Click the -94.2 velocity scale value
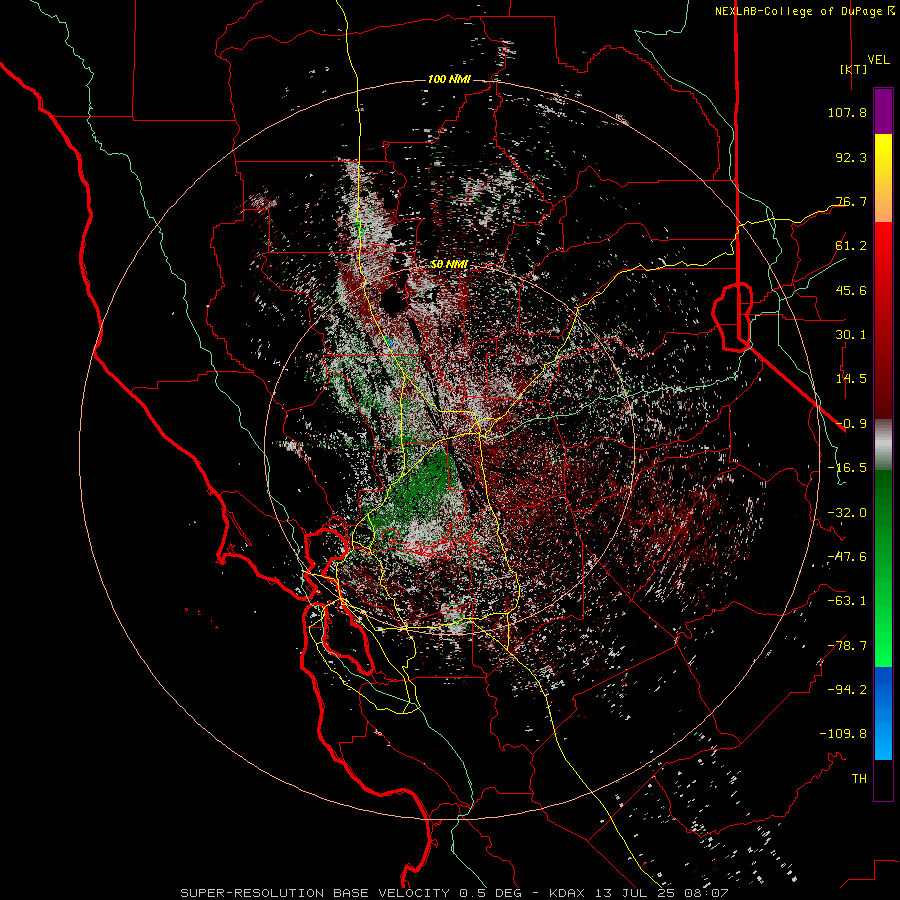The height and width of the screenshot is (900, 900). coord(847,690)
